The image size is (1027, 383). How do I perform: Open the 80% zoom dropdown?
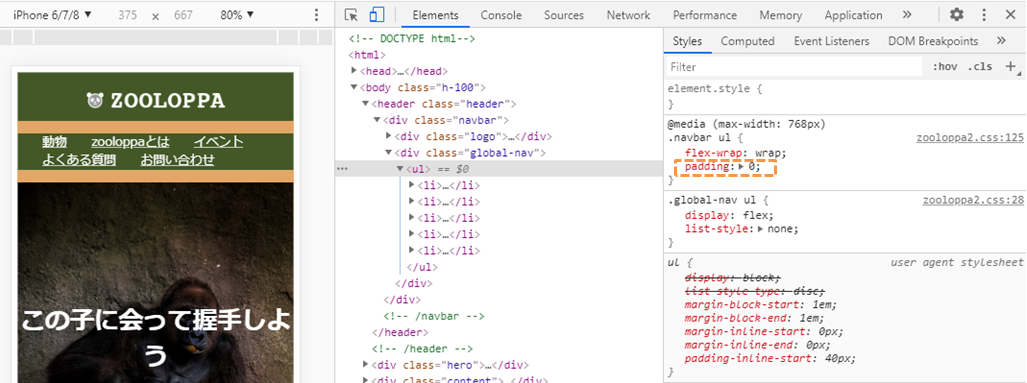237,14
